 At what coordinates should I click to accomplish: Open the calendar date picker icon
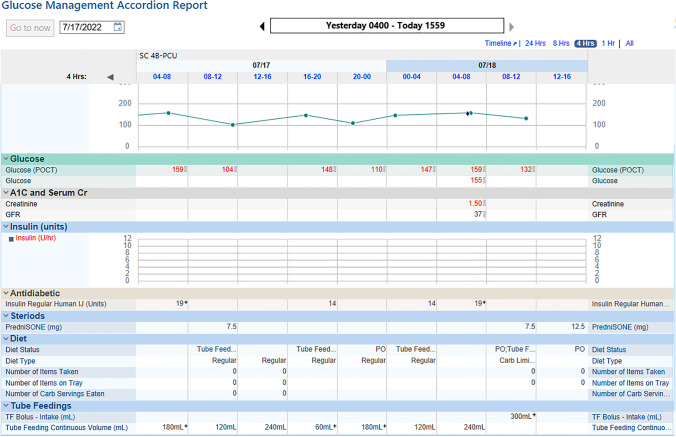click(x=117, y=27)
